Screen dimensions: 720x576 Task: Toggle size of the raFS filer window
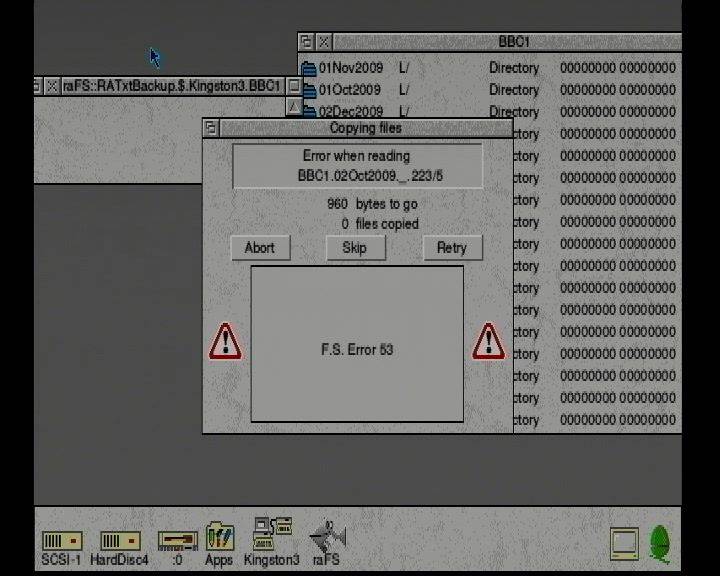tap(293, 86)
